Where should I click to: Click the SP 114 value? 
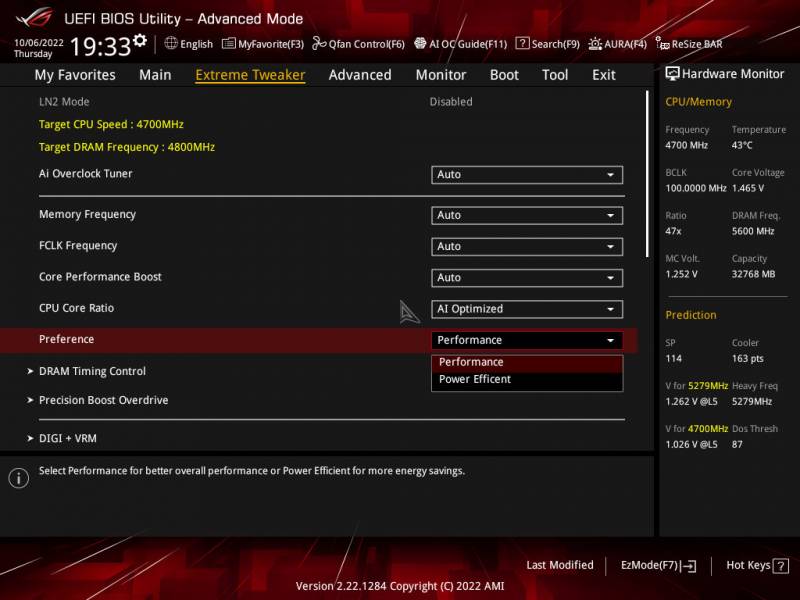[x=673, y=359]
